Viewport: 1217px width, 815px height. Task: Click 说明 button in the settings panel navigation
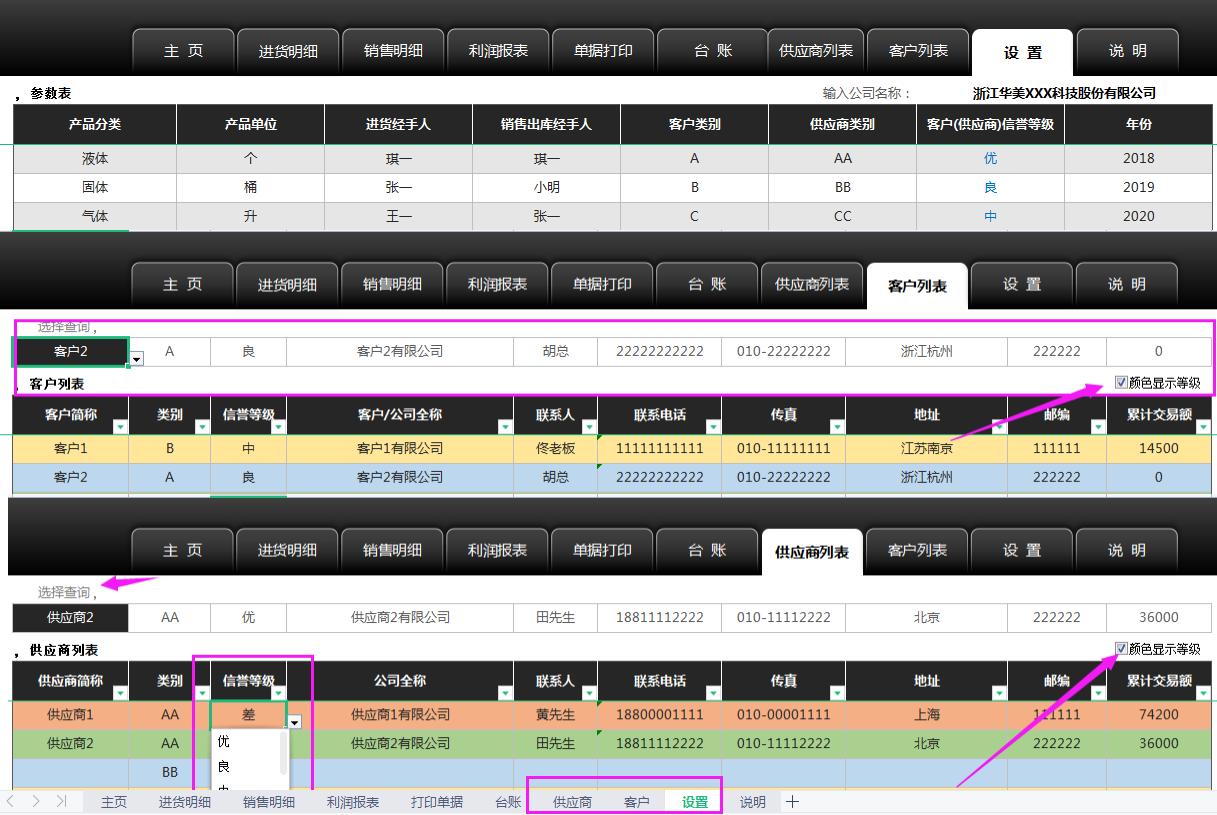1127,51
